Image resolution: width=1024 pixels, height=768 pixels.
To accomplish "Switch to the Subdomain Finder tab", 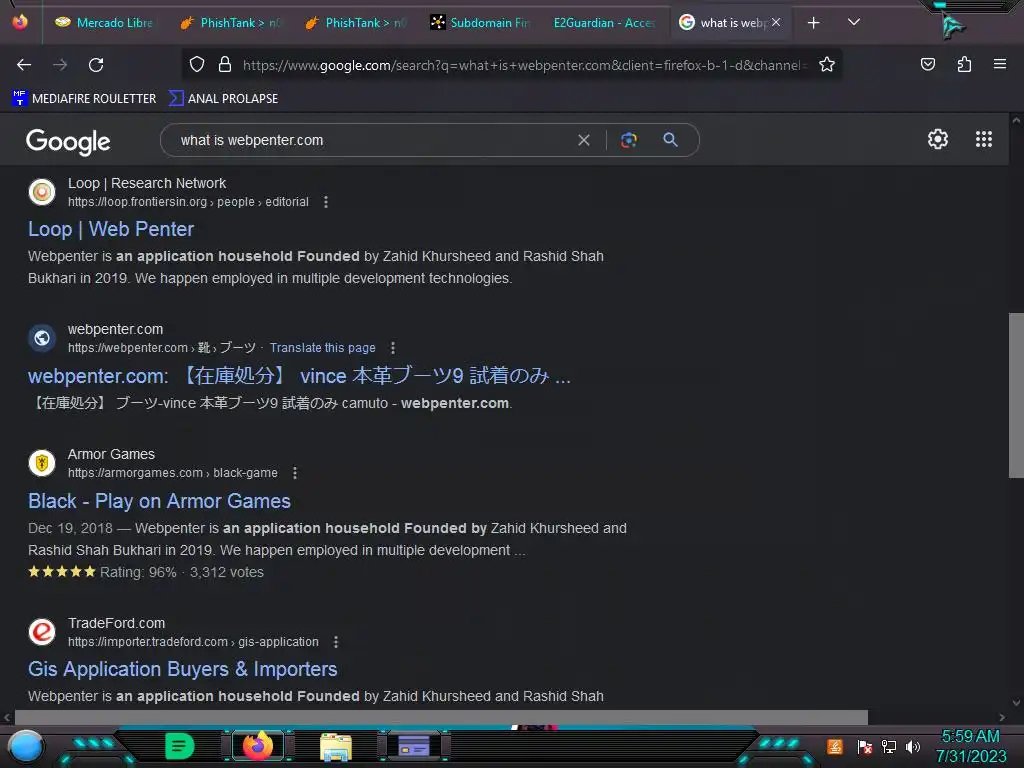I will pos(480,23).
